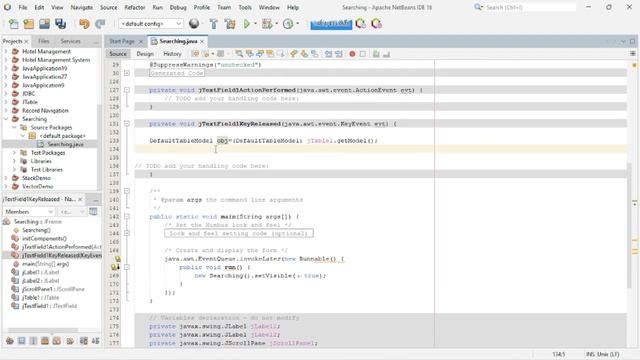Collapse the main method fold
Viewport: 640px width, 360px height.
[x=127, y=216]
